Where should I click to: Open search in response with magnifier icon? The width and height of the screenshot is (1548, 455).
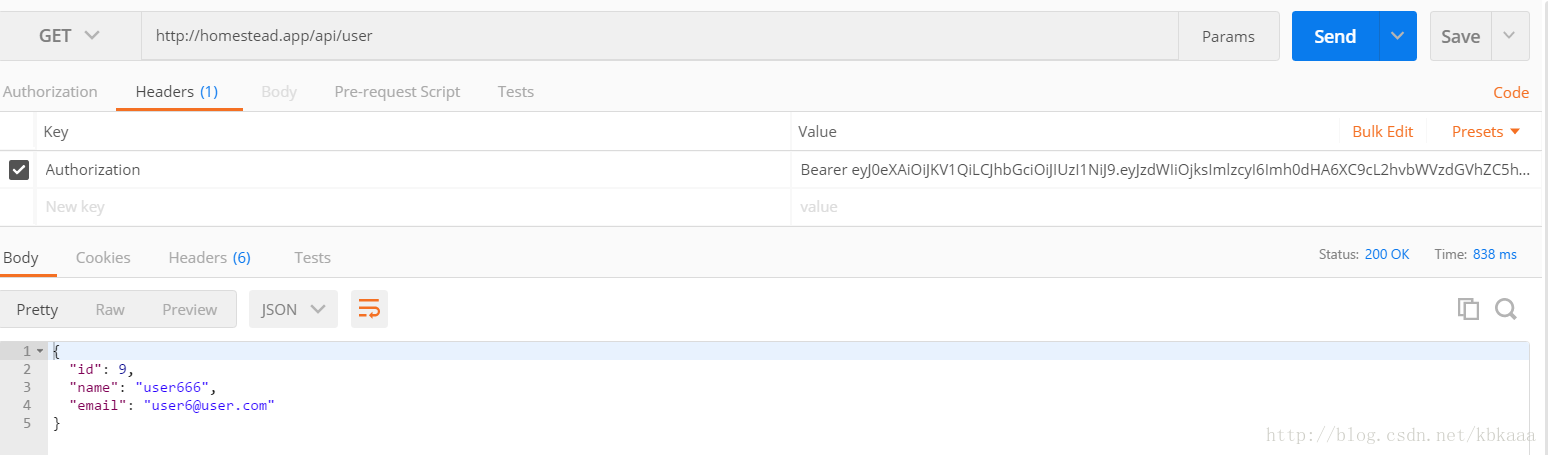click(x=1506, y=309)
